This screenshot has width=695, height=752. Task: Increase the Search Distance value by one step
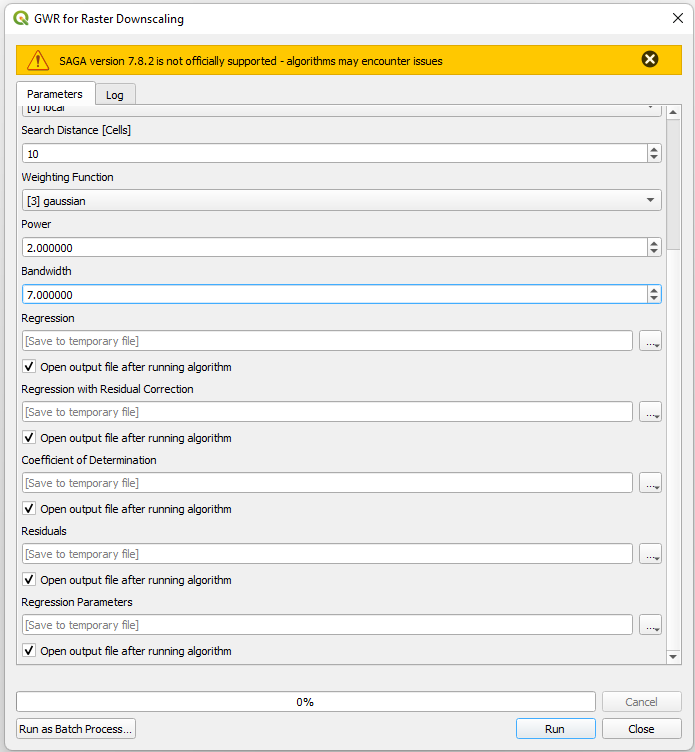tap(654, 149)
